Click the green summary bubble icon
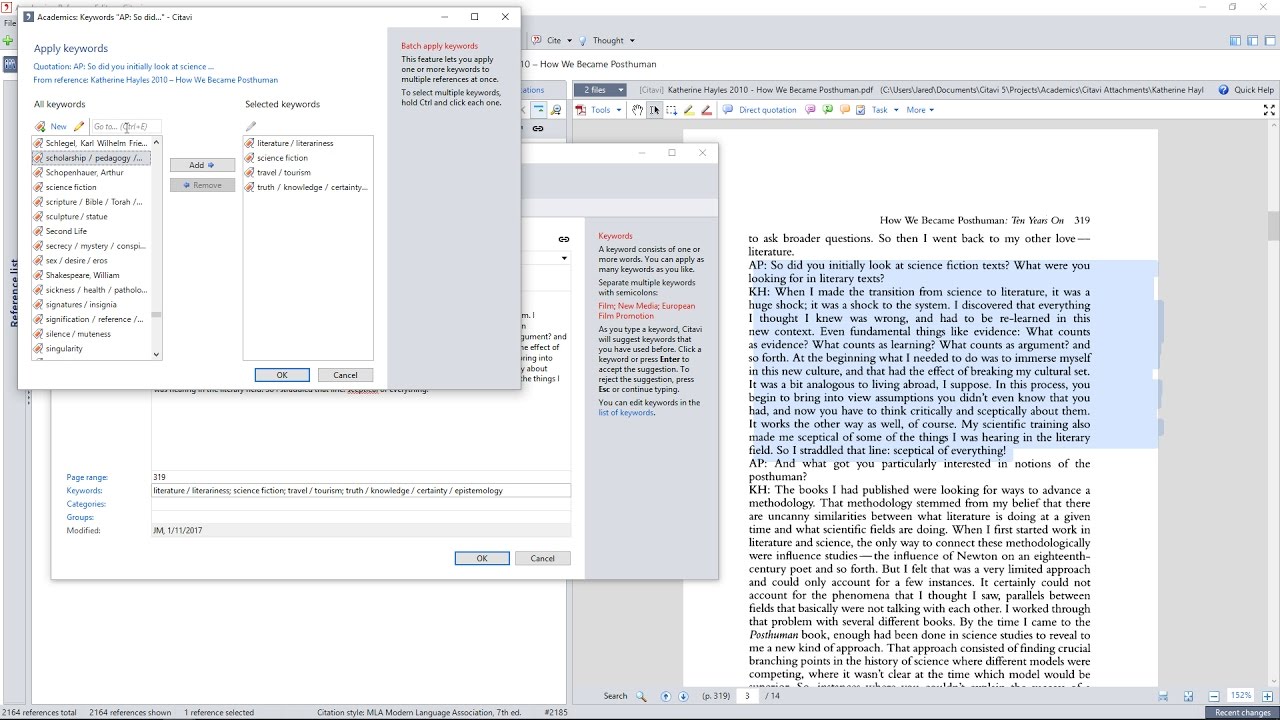Viewport: 1280px width, 720px height. coord(828,110)
